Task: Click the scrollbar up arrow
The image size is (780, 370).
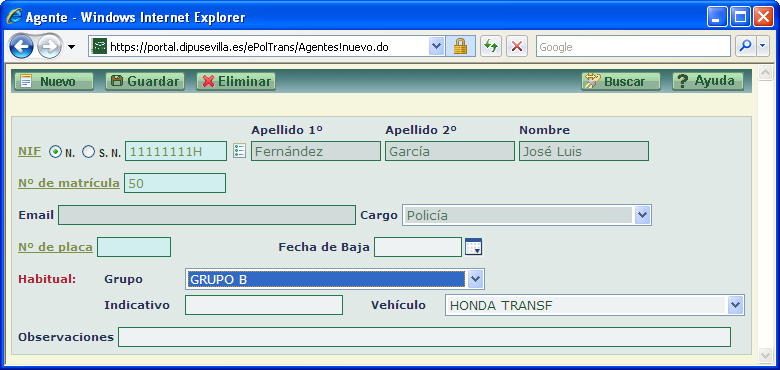Action: click(766, 74)
